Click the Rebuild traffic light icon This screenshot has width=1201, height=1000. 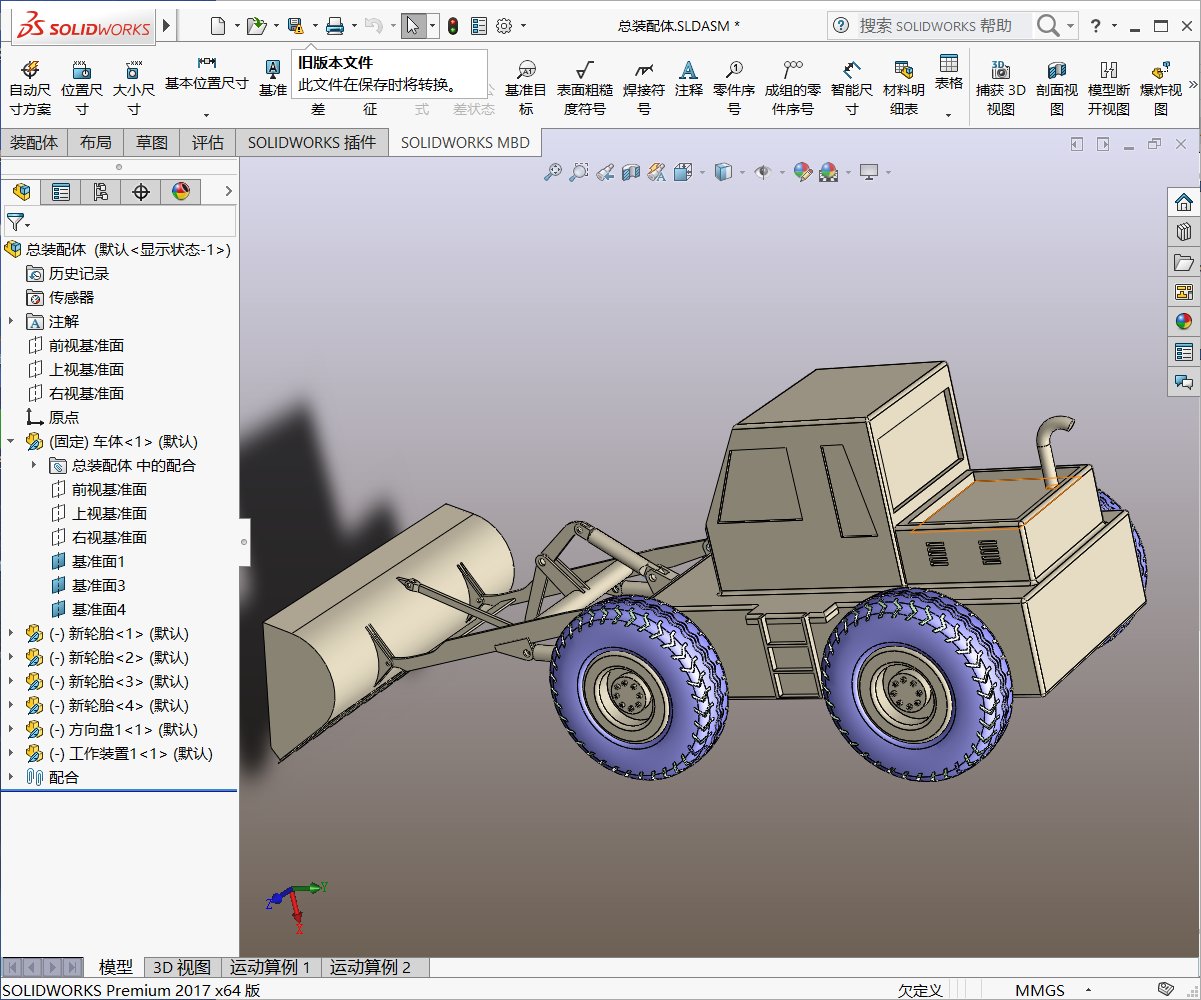tap(453, 25)
